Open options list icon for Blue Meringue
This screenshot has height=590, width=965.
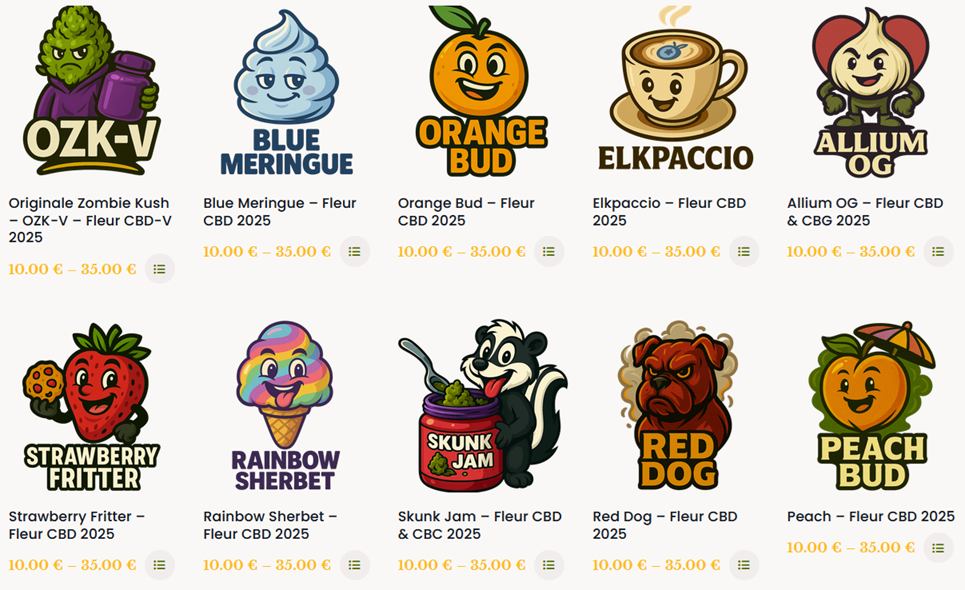354,252
